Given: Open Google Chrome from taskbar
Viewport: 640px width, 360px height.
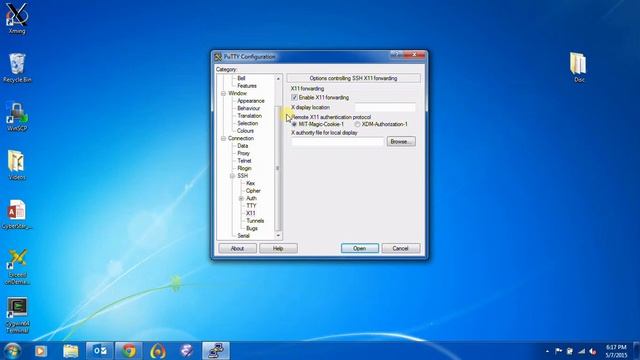Looking at the screenshot, I should [129, 351].
